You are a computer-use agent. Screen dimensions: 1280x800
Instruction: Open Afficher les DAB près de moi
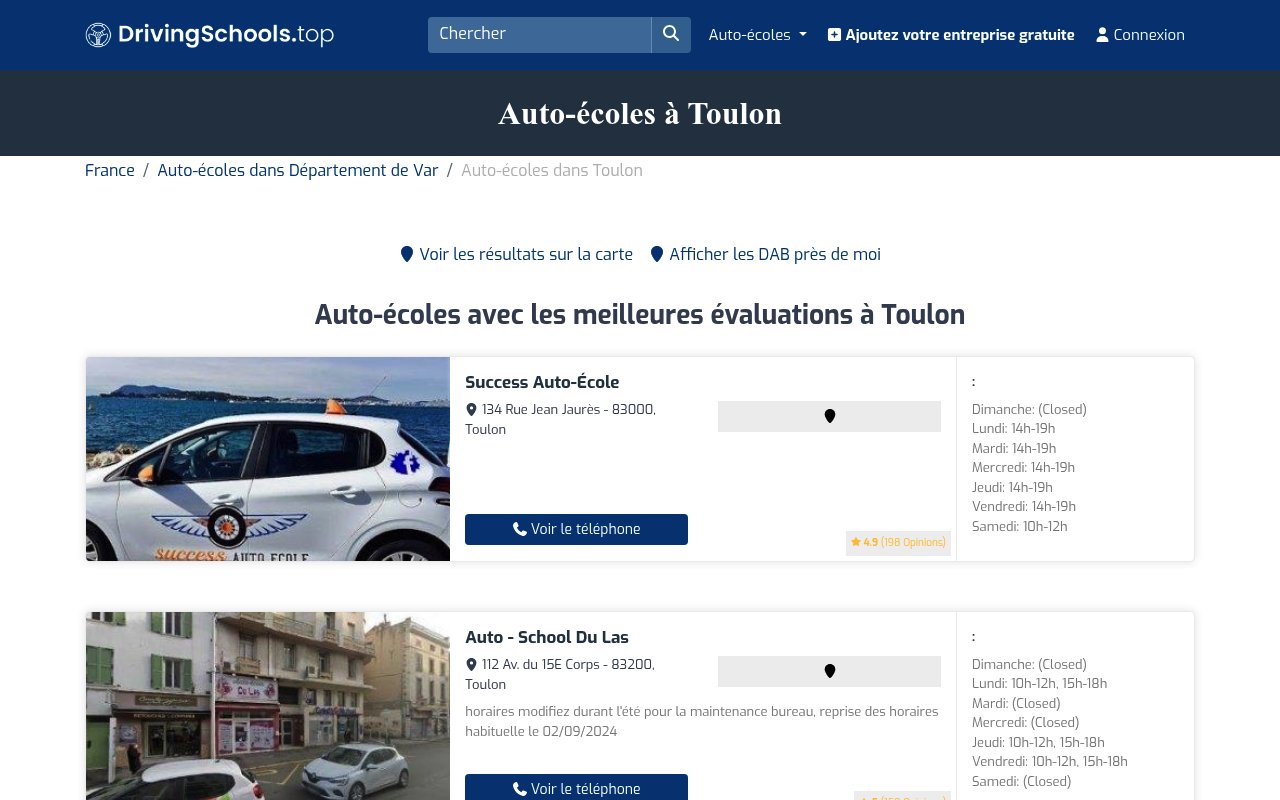coord(774,254)
